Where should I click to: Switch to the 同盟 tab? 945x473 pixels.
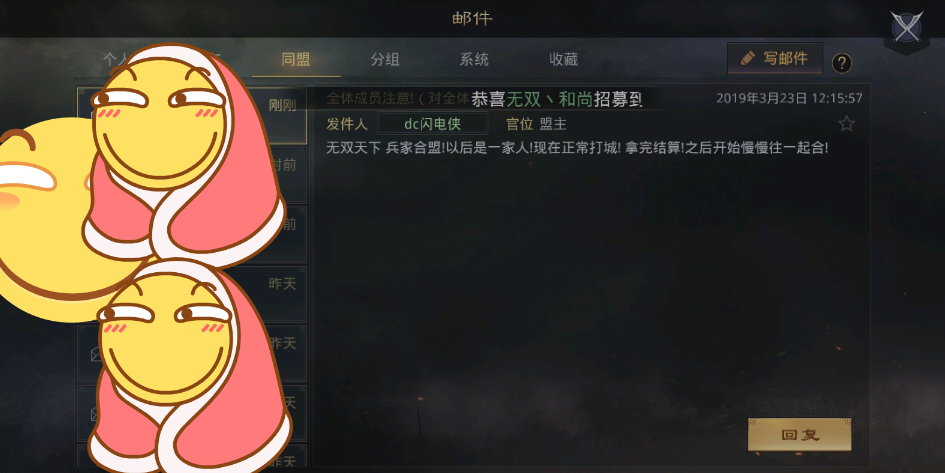296,60
